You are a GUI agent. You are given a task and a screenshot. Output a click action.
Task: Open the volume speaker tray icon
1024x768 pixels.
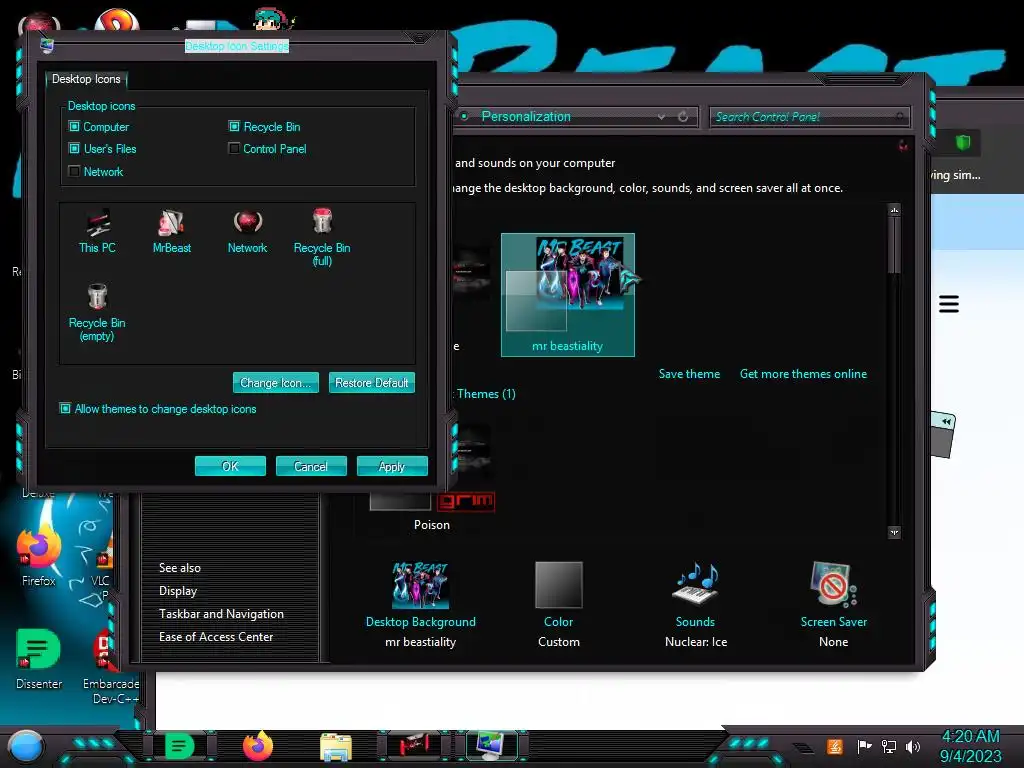tap(913, 746)
